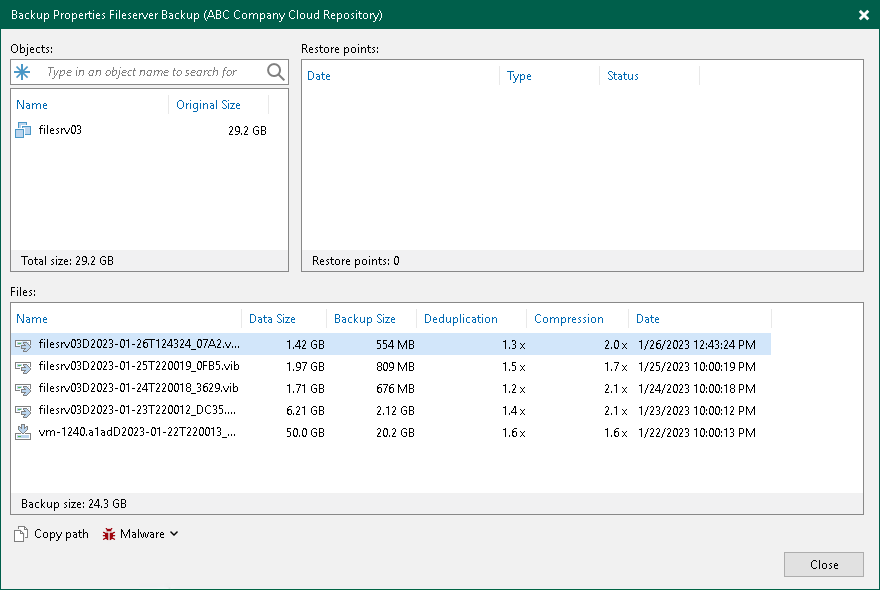Sort files by Backup Size column header
The image size is (880, 590).
tap(364, 319)
